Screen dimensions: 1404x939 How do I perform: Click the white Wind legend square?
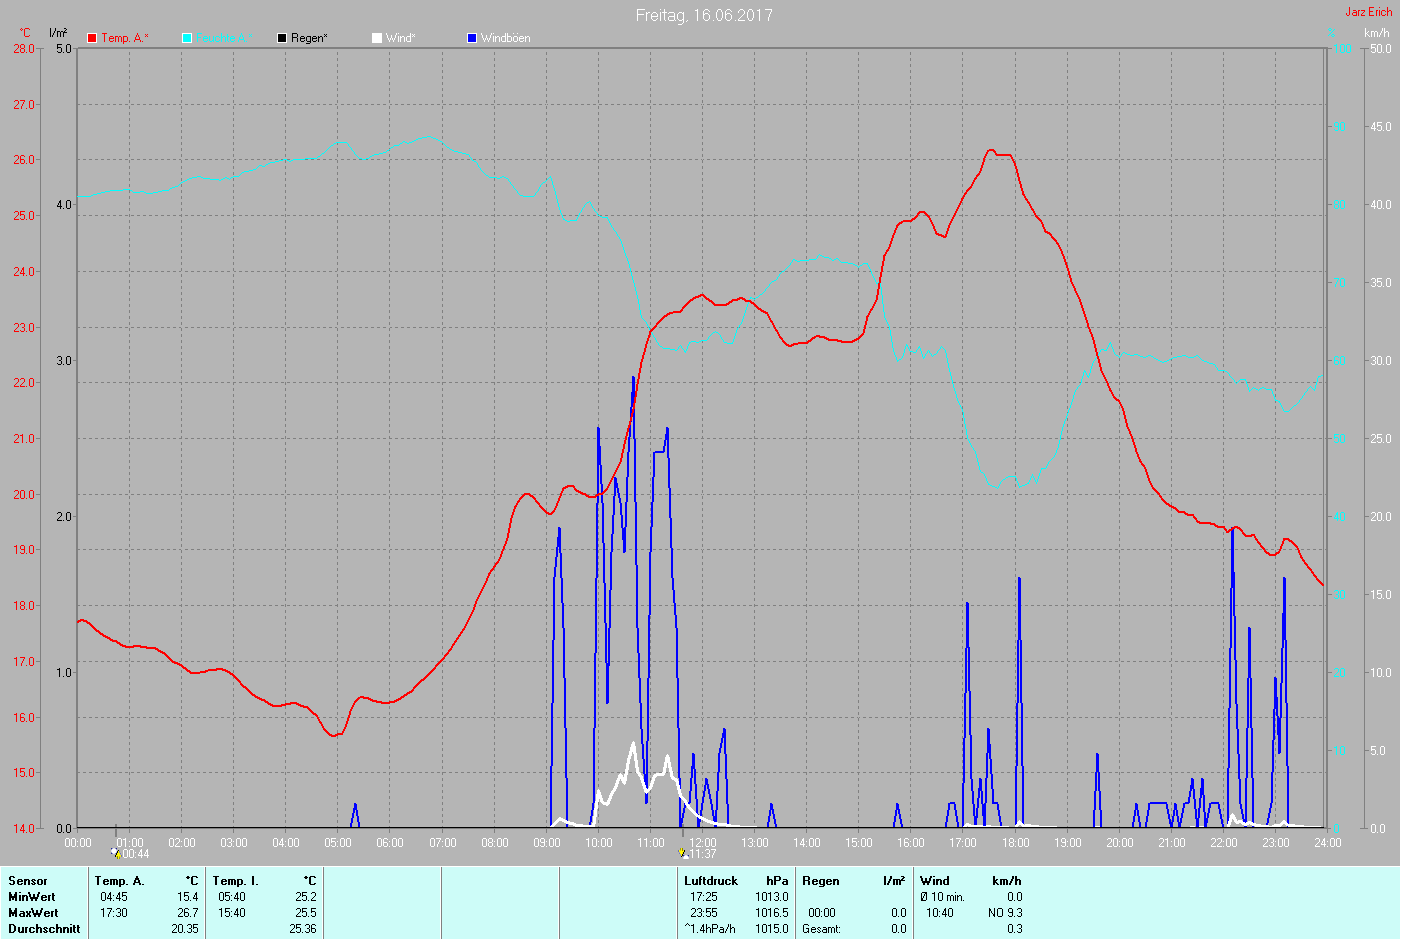377,38
